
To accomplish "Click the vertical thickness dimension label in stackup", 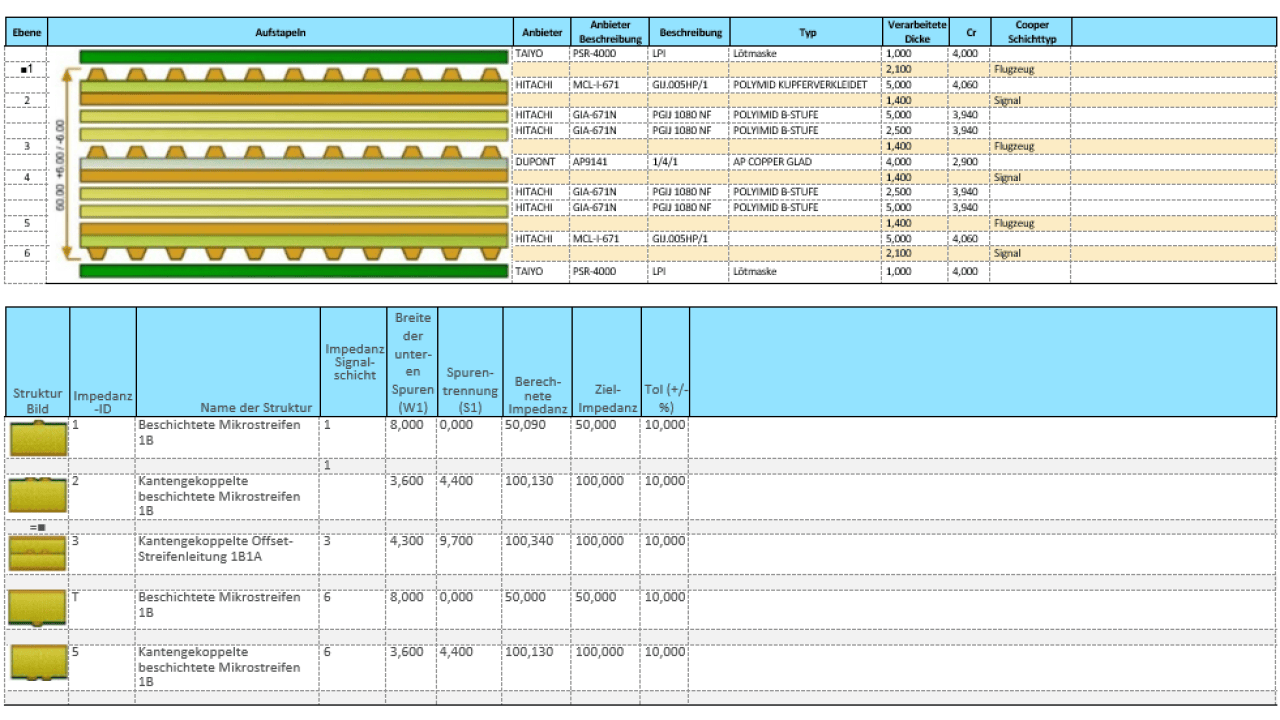I will [61, 165].
